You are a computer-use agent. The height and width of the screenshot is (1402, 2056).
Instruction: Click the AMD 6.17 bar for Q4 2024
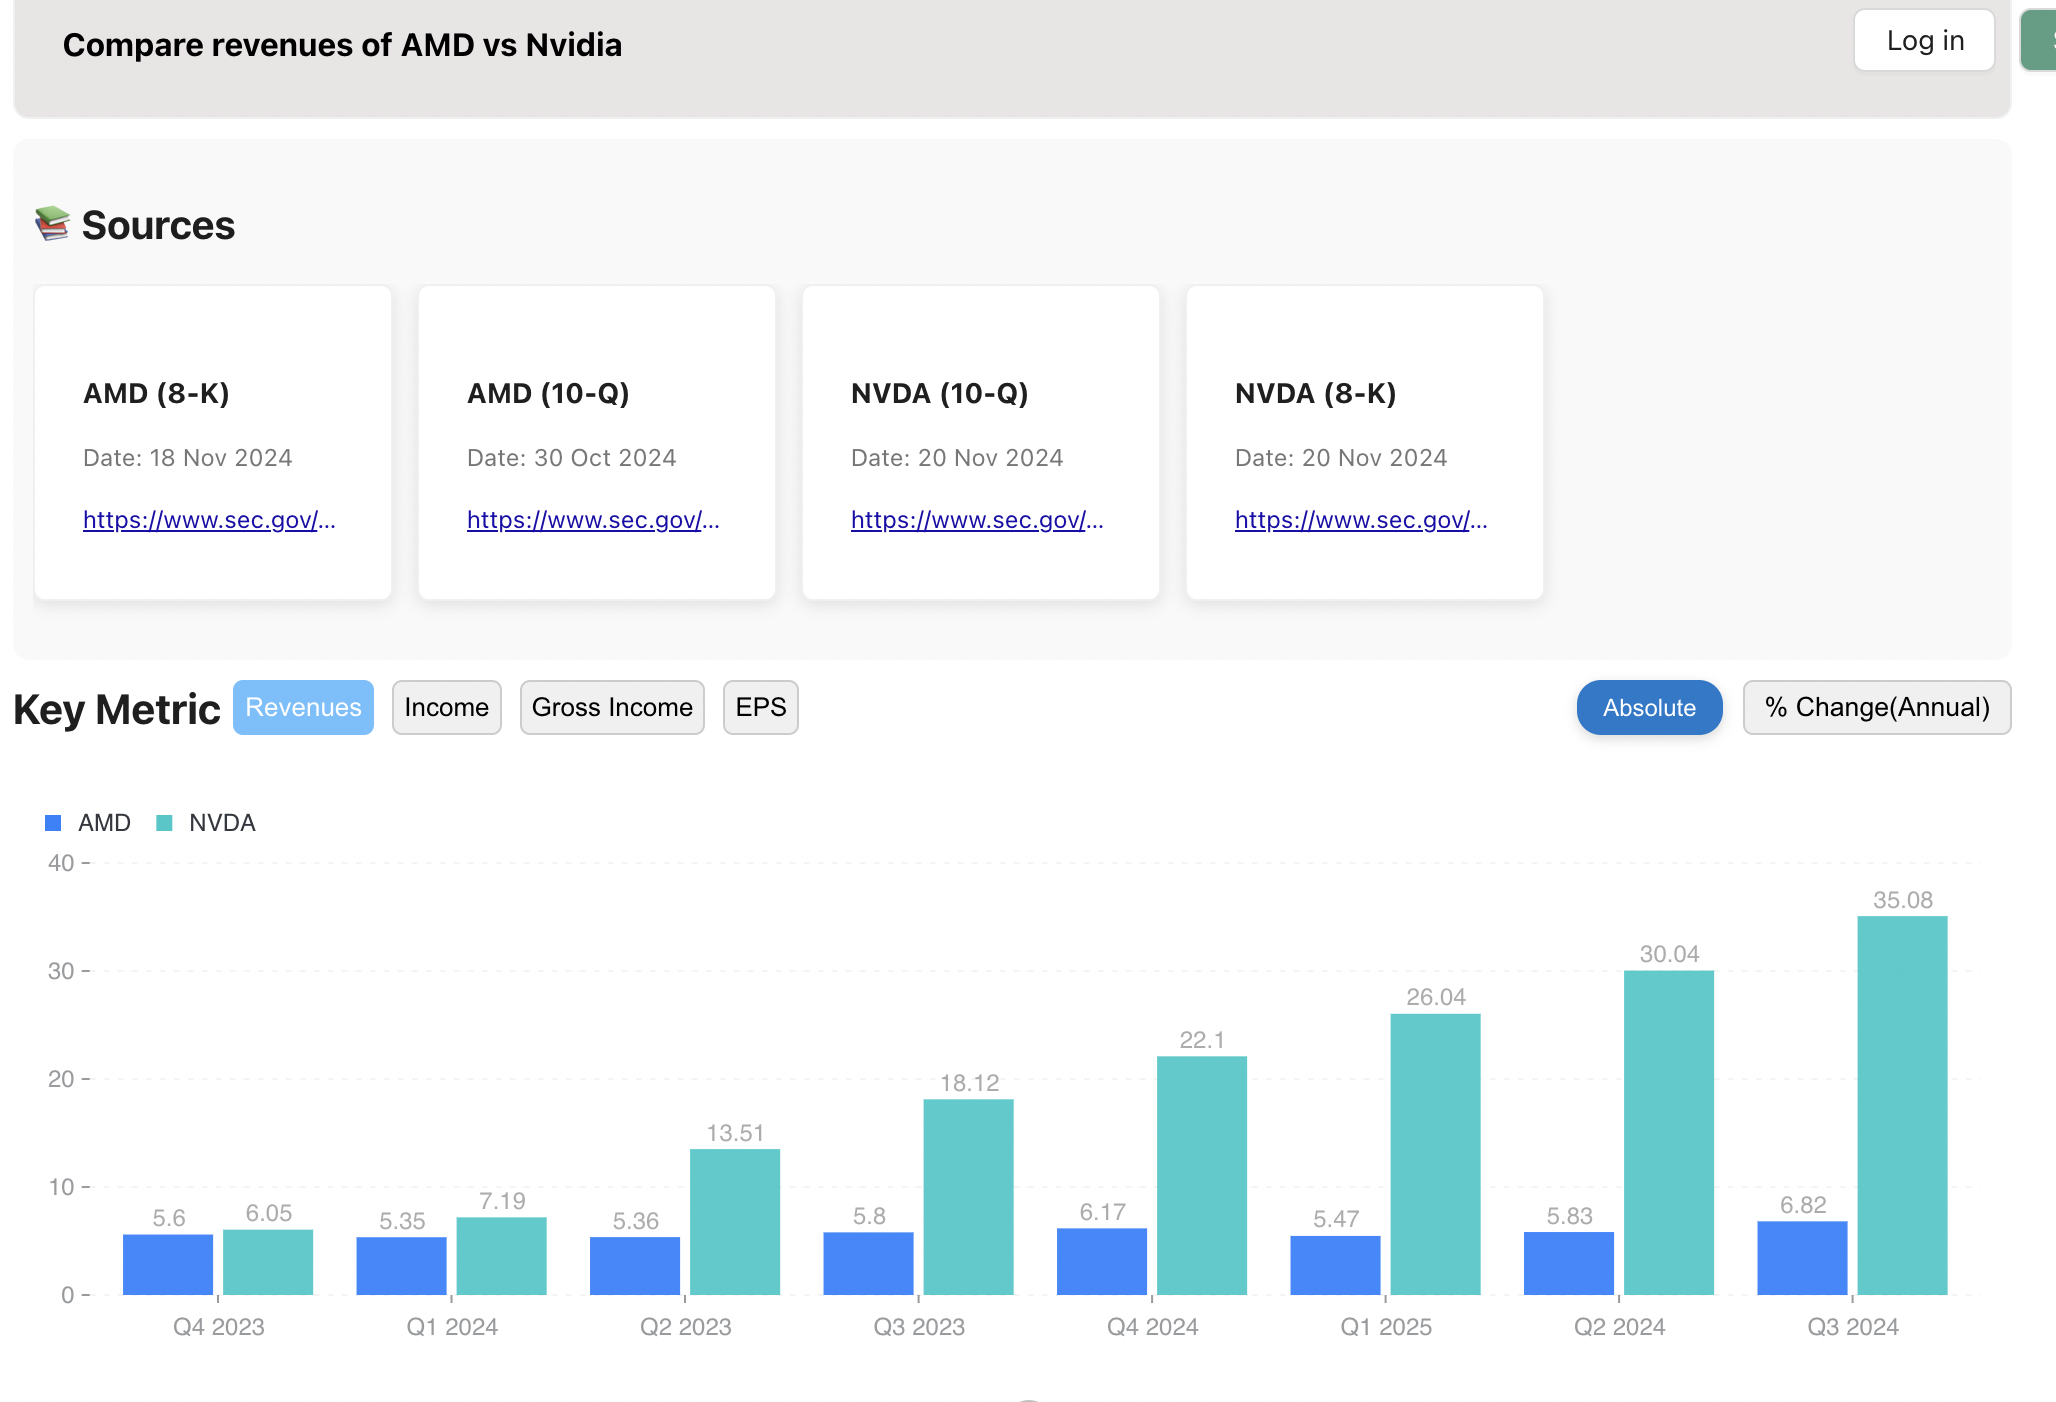click(1102, 1262)
